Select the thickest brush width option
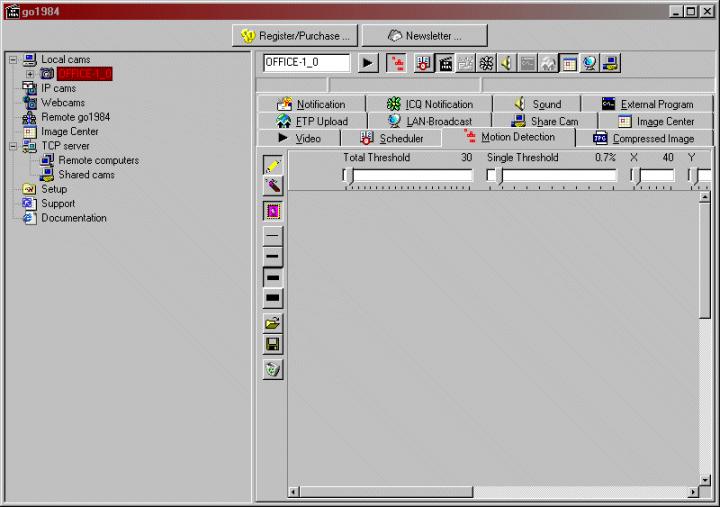Screen dimensions: 720x507 (x=273, y=299)
